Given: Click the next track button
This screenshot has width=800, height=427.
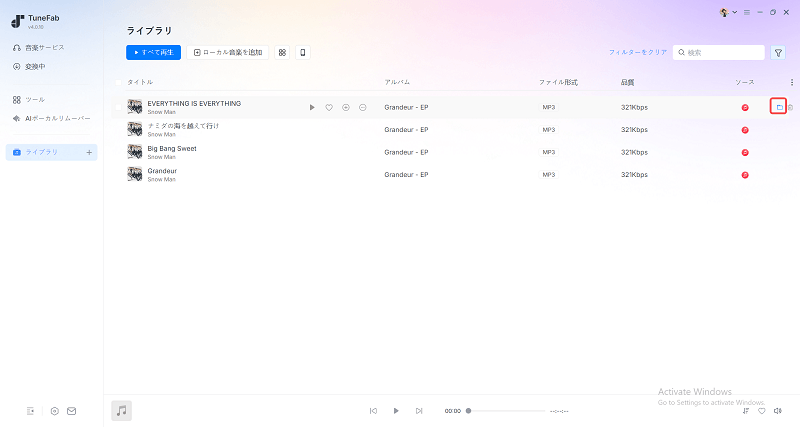Looking at the screenshot, I should click(419, 411).
